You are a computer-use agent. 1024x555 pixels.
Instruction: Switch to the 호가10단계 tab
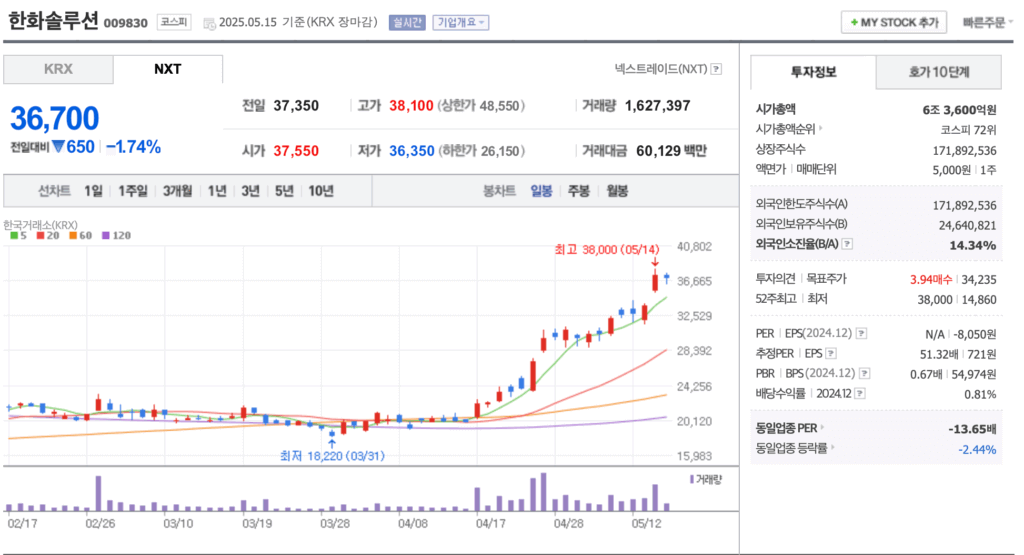tap(938, 72)
